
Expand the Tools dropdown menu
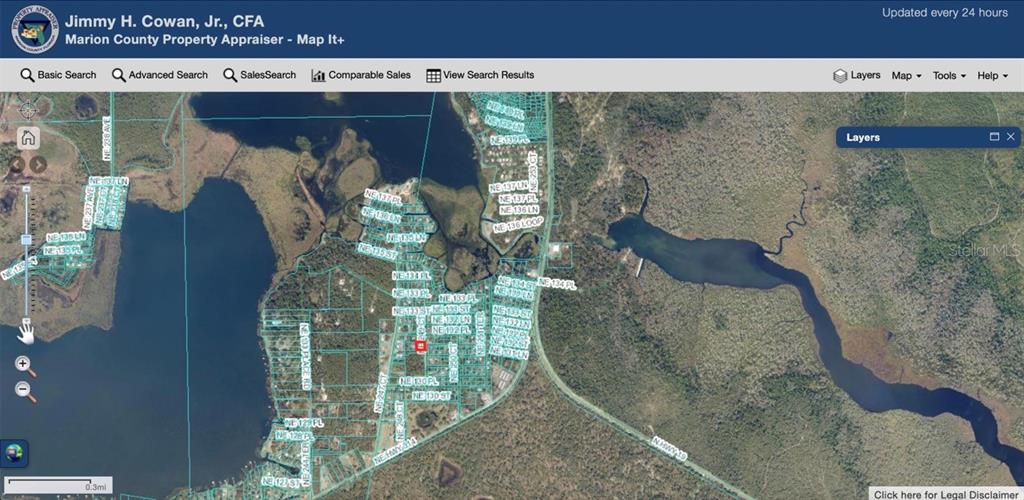tap(949, 76)
